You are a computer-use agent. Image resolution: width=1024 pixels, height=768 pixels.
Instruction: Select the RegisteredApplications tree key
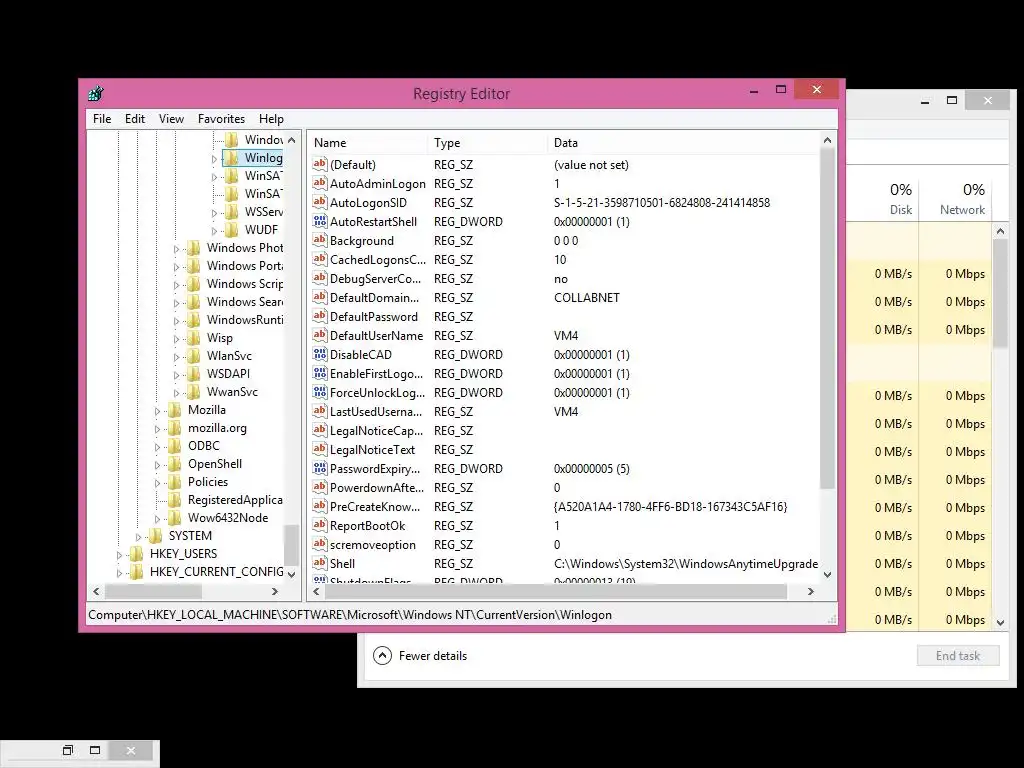235,500
